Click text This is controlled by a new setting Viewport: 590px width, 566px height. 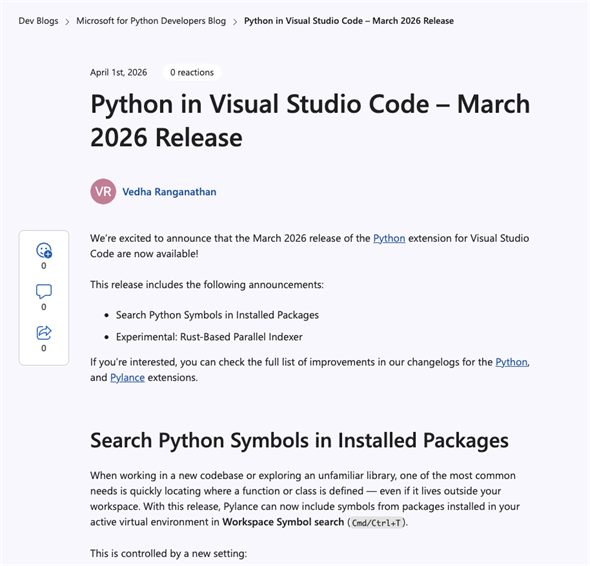169,554
